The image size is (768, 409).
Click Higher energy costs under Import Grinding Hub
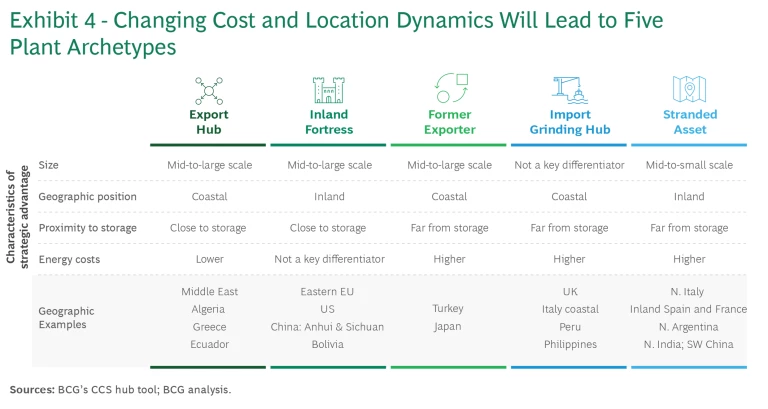[x=569, y=259]
